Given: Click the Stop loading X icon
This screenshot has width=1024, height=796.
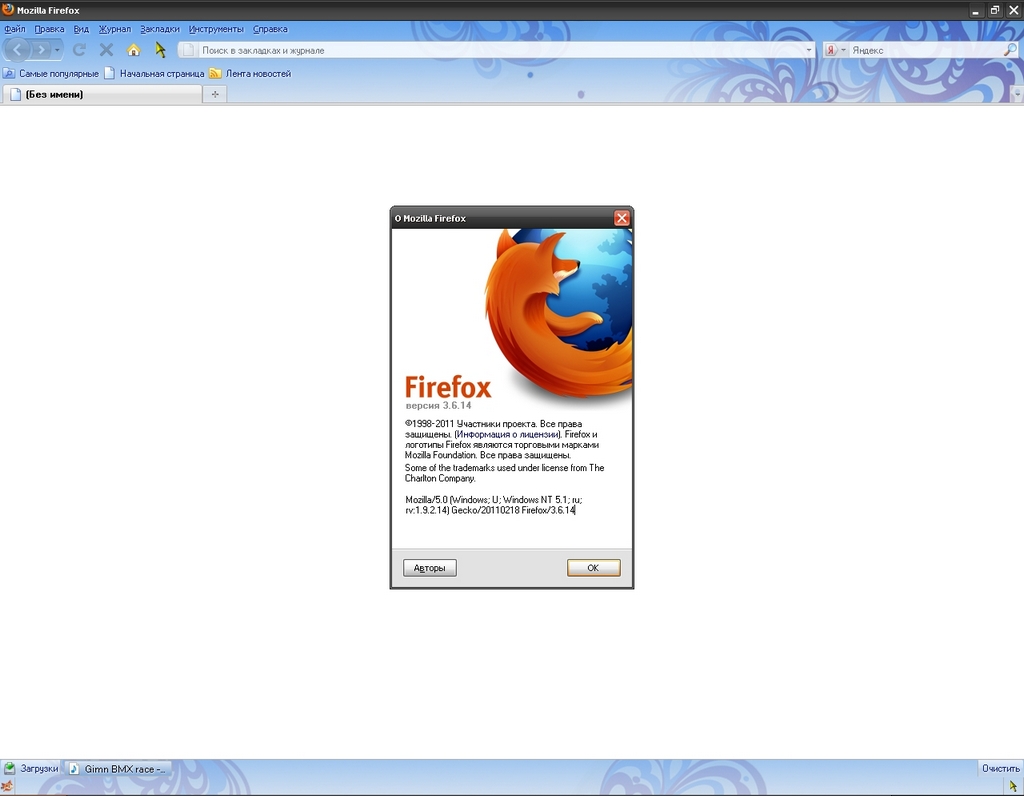Looking at the screenshot, I should point(106,49).
